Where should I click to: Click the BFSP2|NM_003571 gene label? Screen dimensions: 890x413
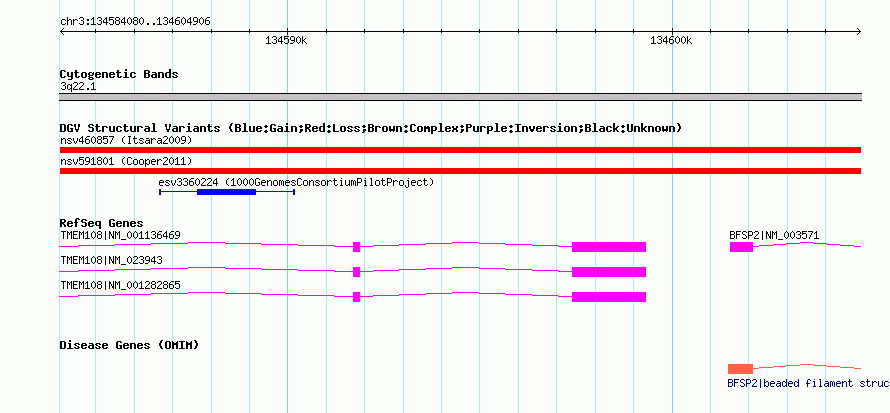pyautogui.click(x=774, y=235)
